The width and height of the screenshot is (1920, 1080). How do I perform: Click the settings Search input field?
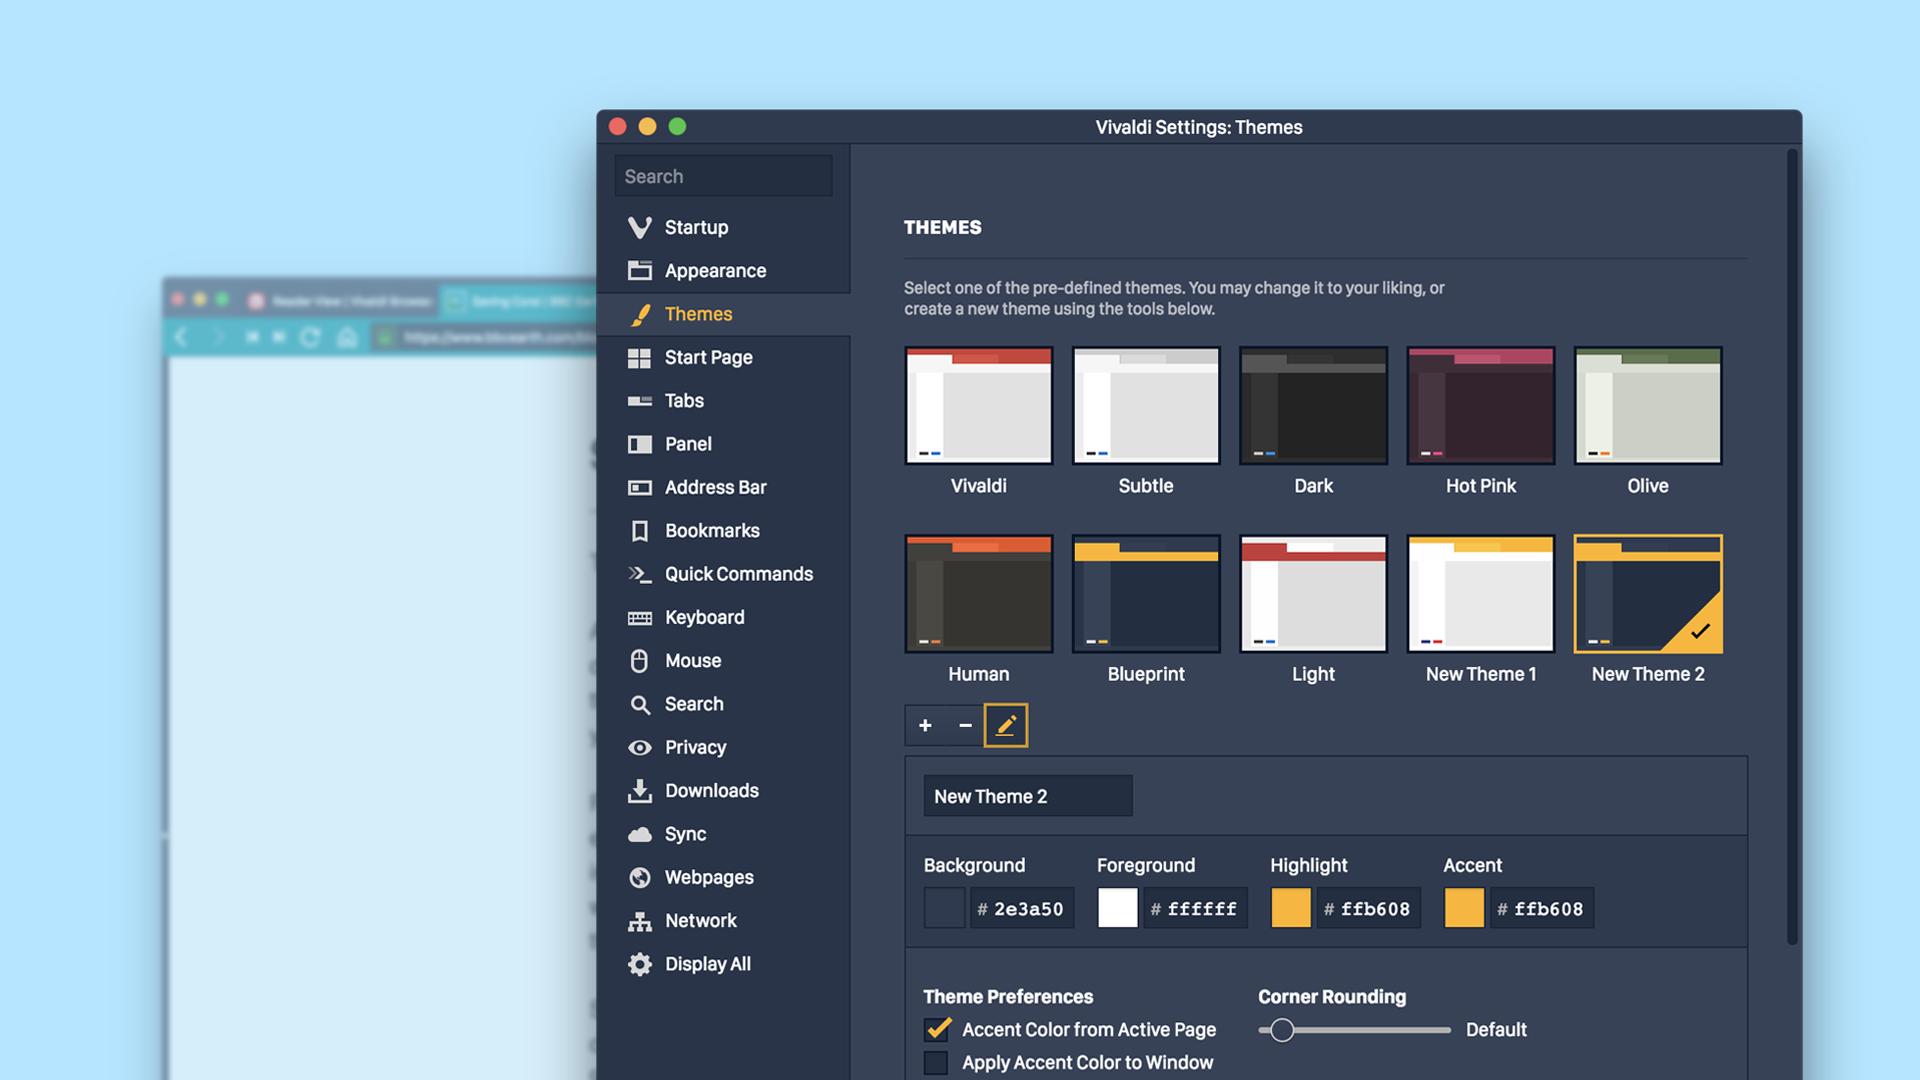[x=724, y=176]
